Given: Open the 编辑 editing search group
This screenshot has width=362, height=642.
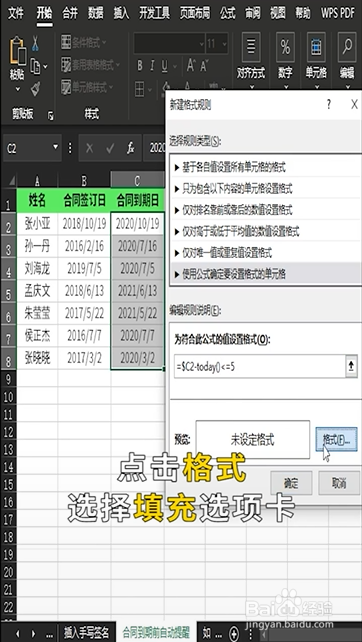Looking at the screenshot, I should pyautogui.click(x=347, y=60).
